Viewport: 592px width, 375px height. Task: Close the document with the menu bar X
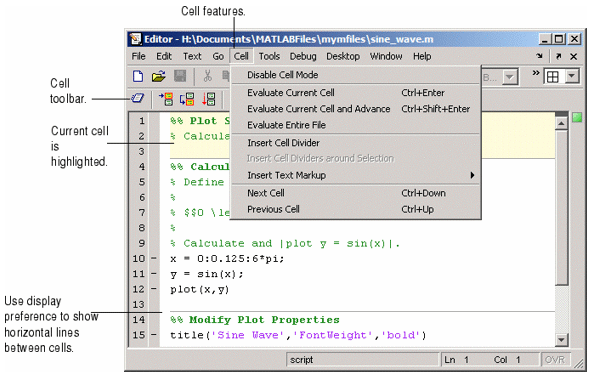coord(574,57)
